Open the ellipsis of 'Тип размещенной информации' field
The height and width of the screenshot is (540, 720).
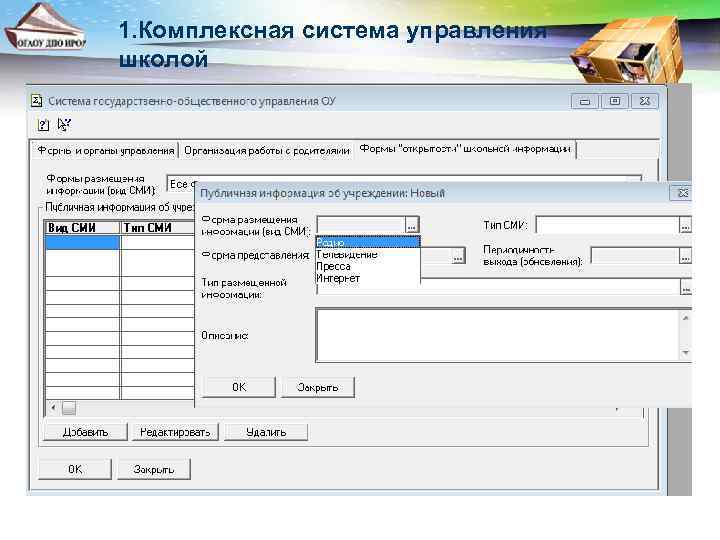pyautogui.click(x=686, y=288)
